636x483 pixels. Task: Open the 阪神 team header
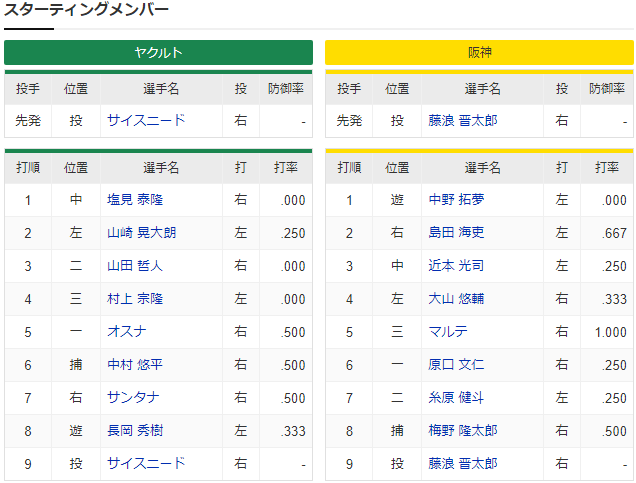coord(479,52)
